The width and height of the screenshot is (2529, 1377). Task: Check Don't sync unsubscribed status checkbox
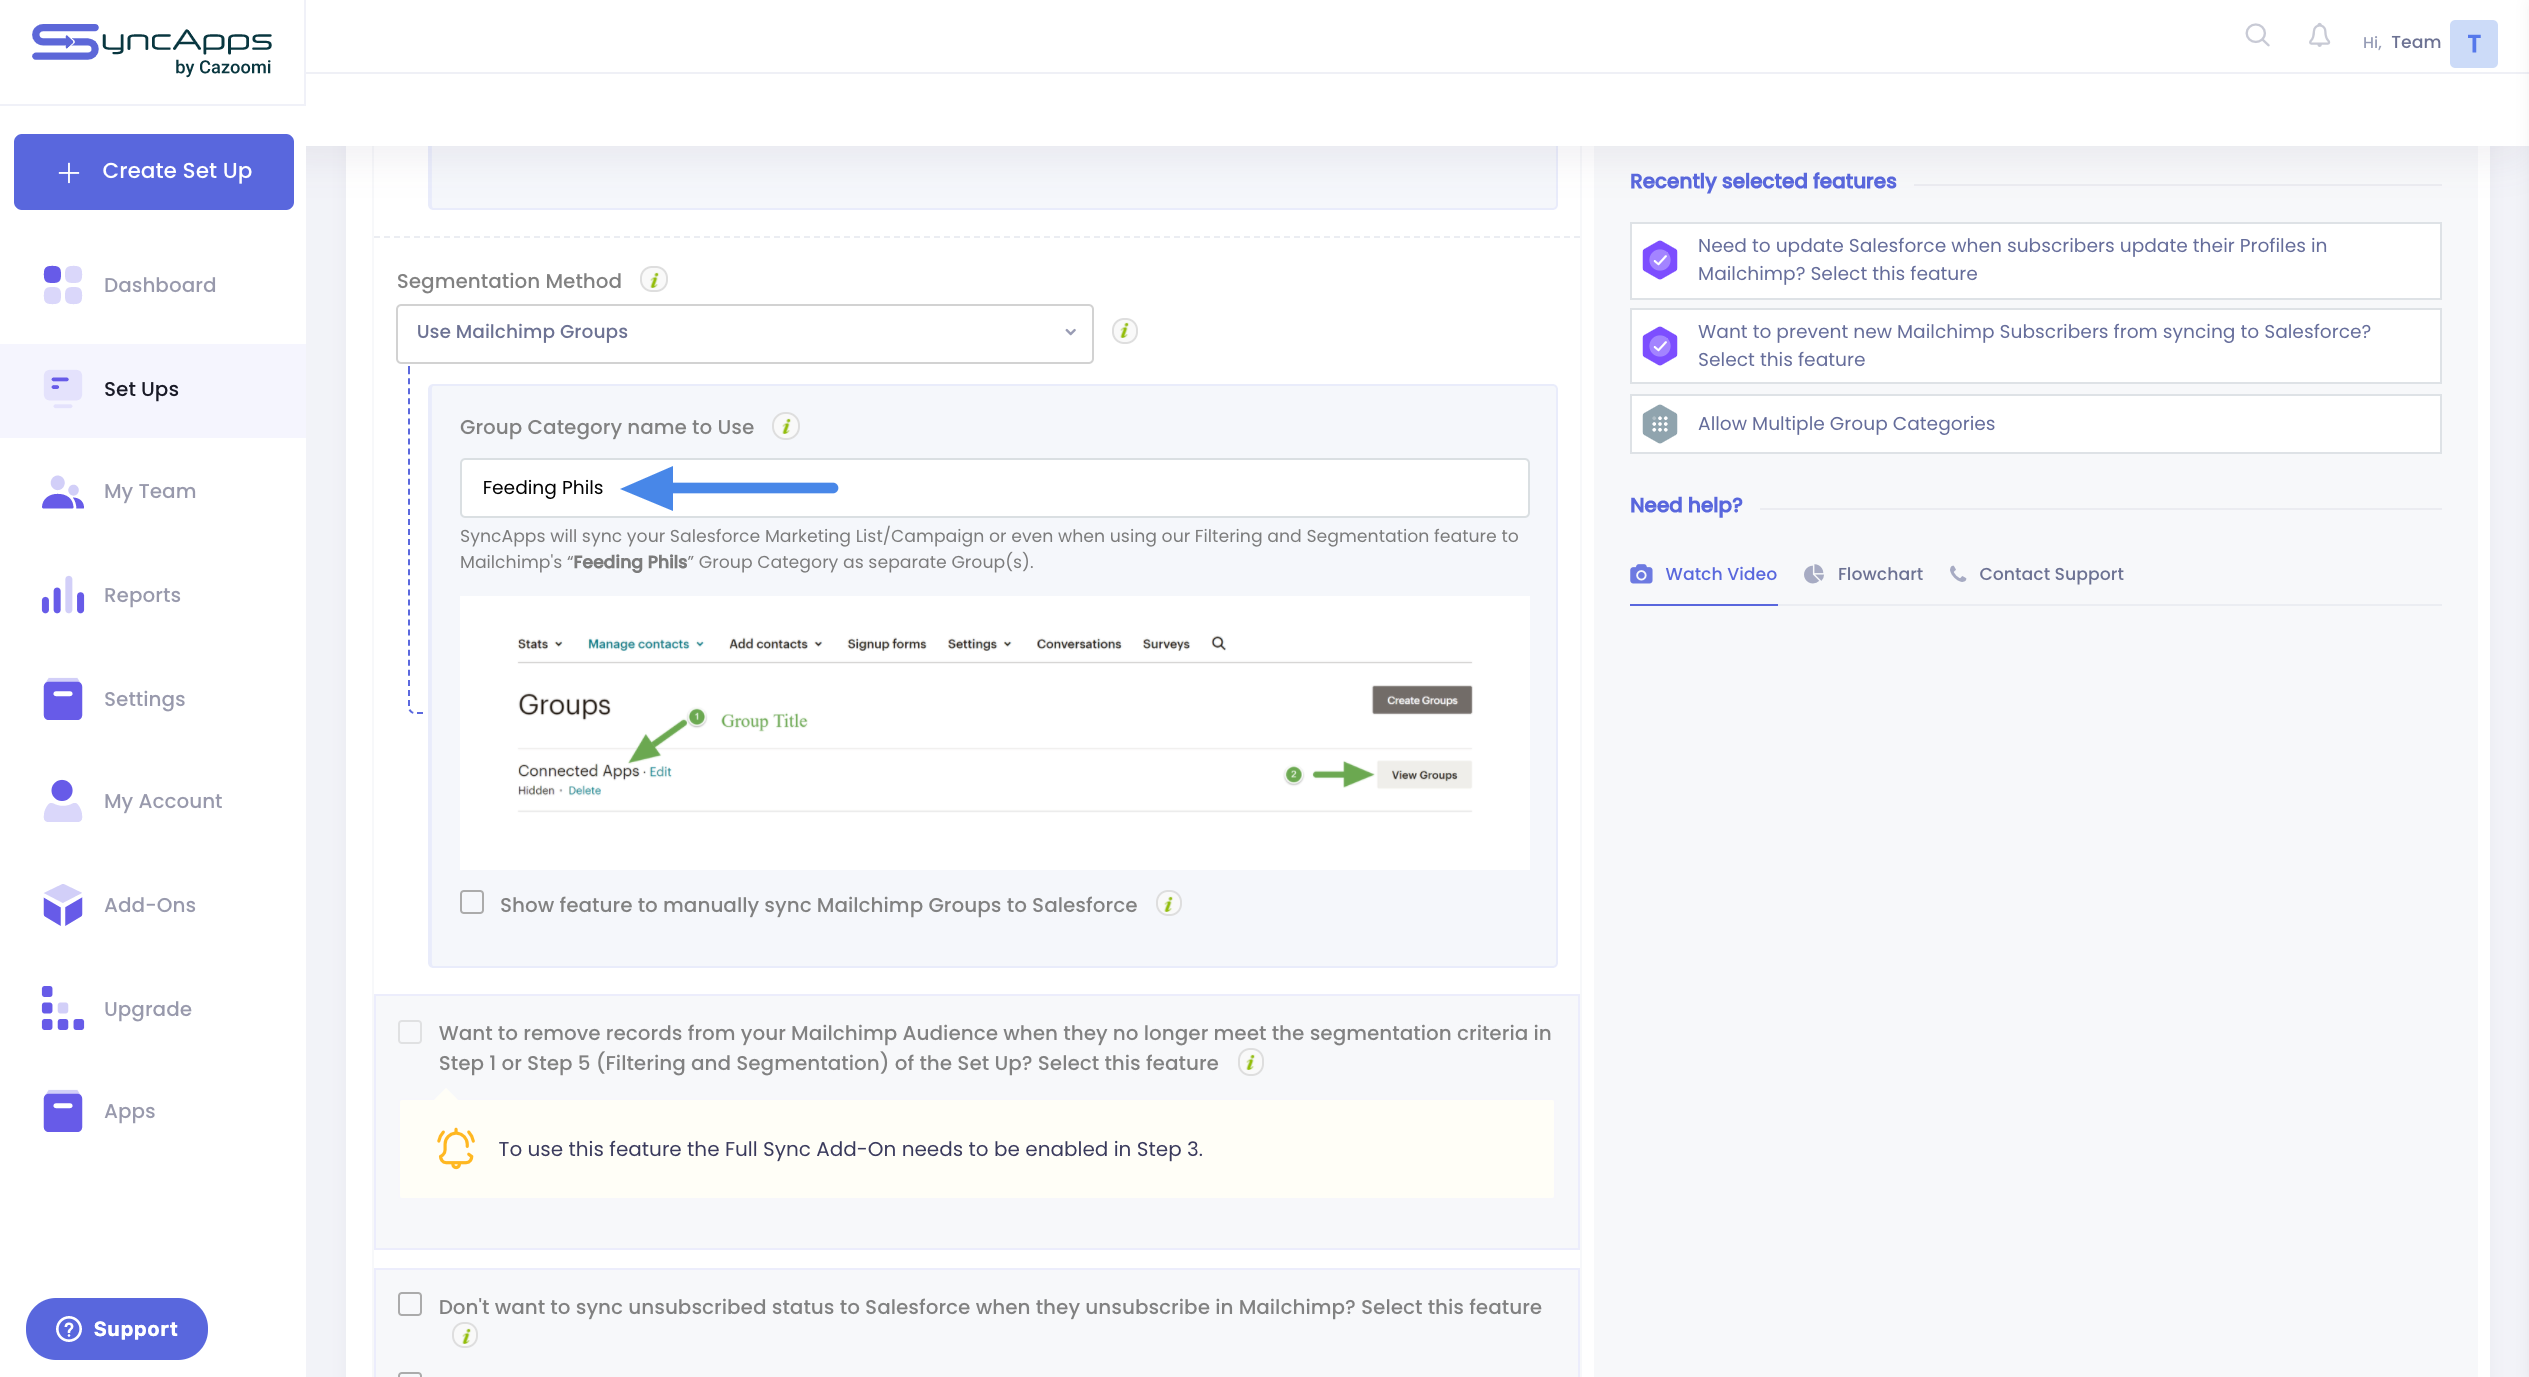point(410,1304)
